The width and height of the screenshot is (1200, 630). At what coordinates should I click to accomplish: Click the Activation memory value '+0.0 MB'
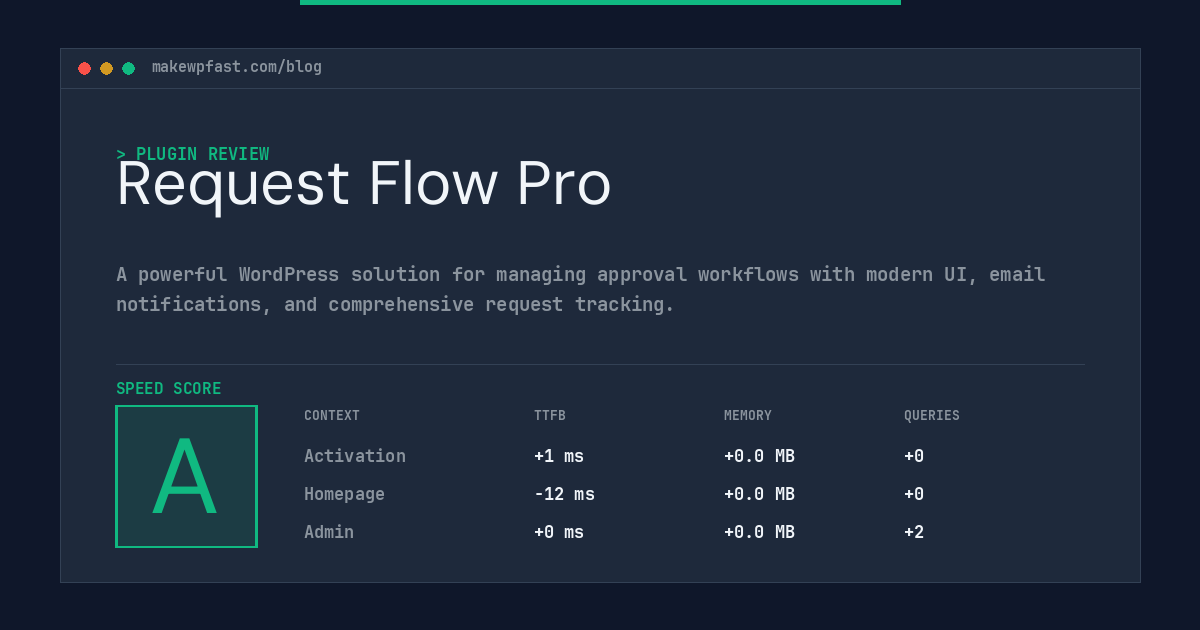click(759, 456)
